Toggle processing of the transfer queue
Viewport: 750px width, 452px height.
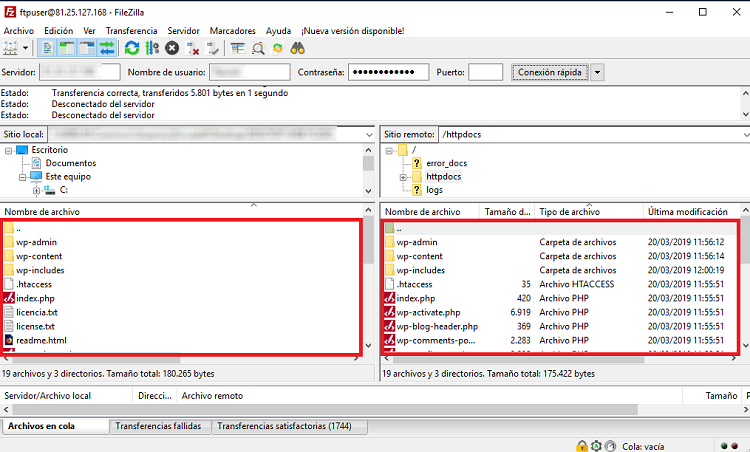152,48
